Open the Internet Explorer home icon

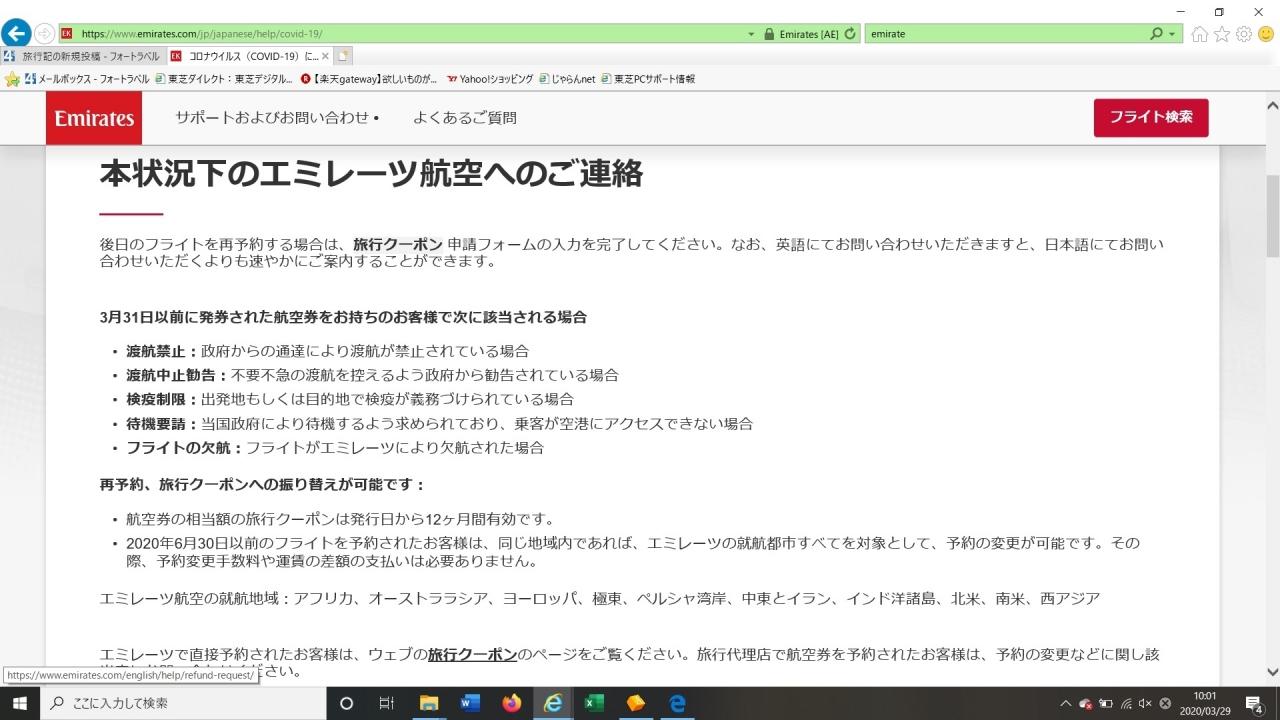[1200, 34]
